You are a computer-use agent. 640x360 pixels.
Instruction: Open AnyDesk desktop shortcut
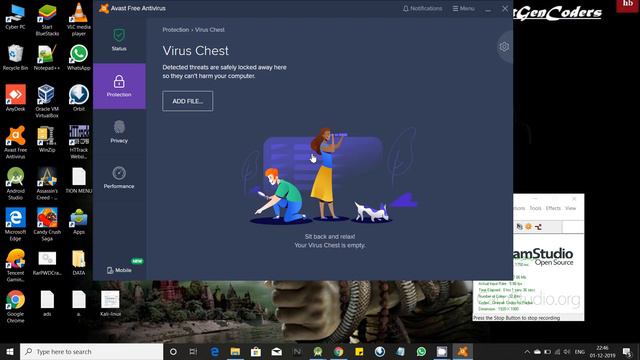pyautogui.click(x=15, y=98)
